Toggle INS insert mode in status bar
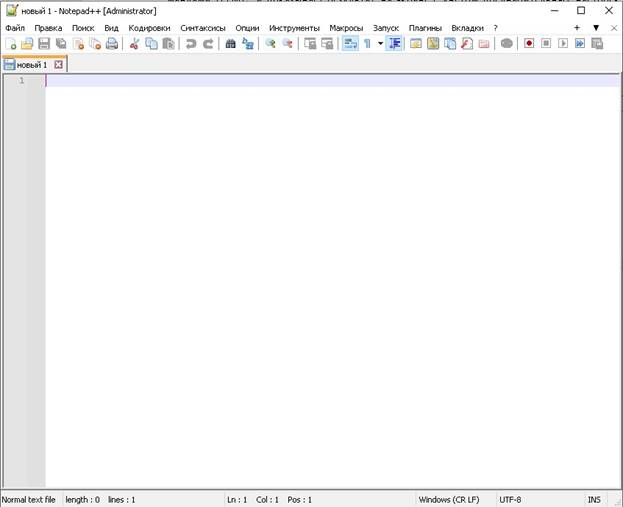 594,499
